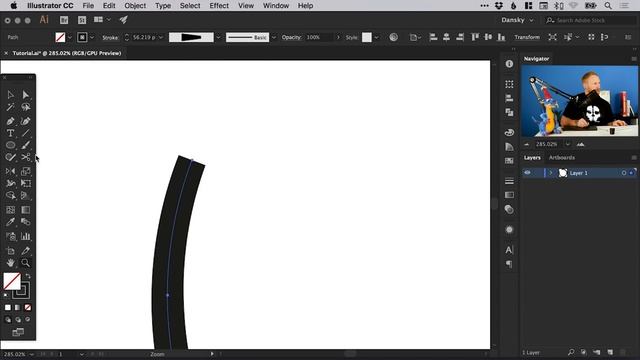
Task: Open Adobe Bridge from app bar
Action: (x=64, y=20)
